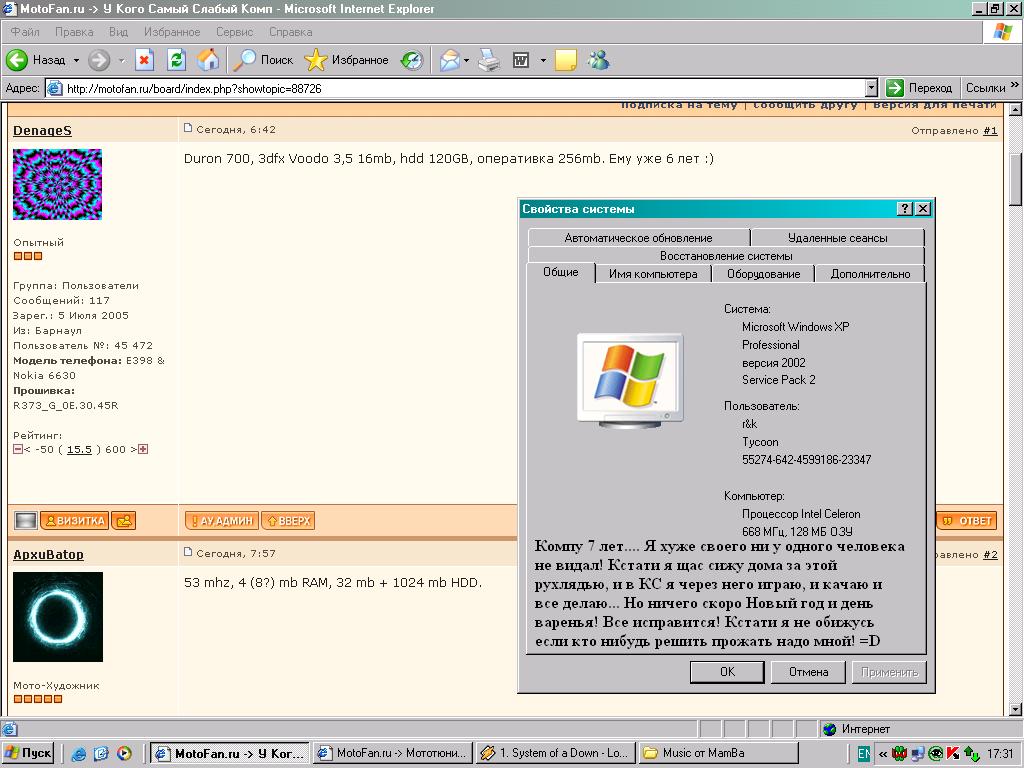
Task: Open ApxuBatop user profile link
Action: (x=48, y=554)
